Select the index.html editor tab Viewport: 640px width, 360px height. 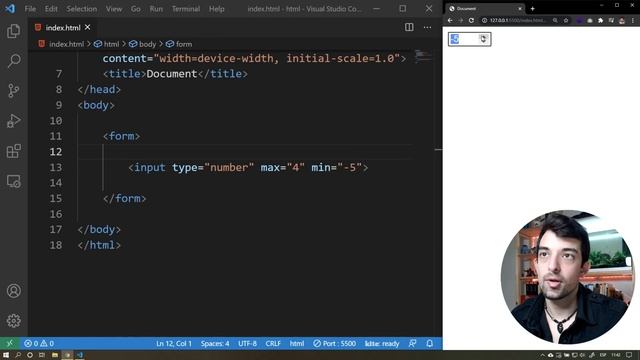[63, 27]
